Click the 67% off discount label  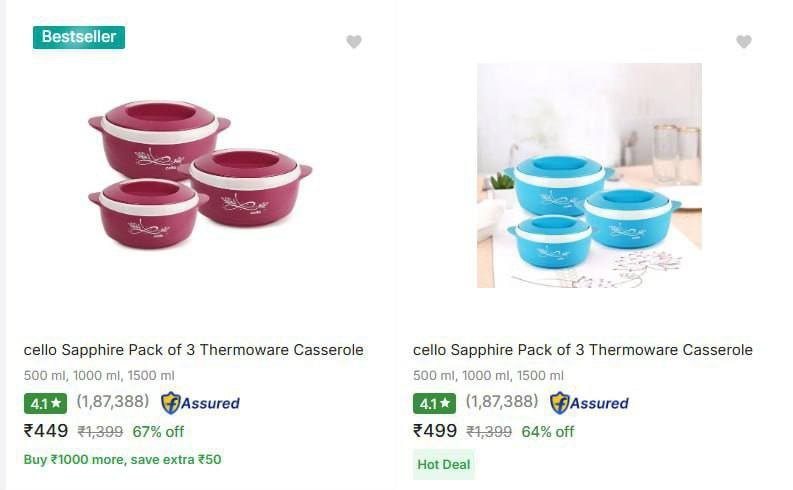158,432
